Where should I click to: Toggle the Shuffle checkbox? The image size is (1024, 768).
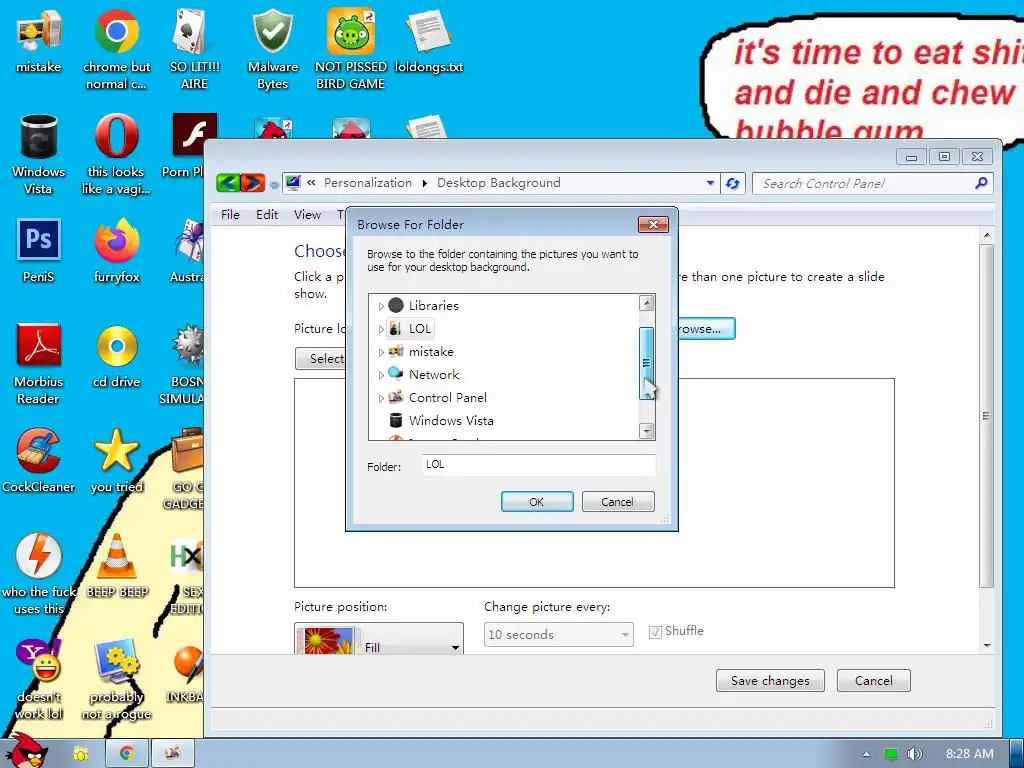(655, 632)
